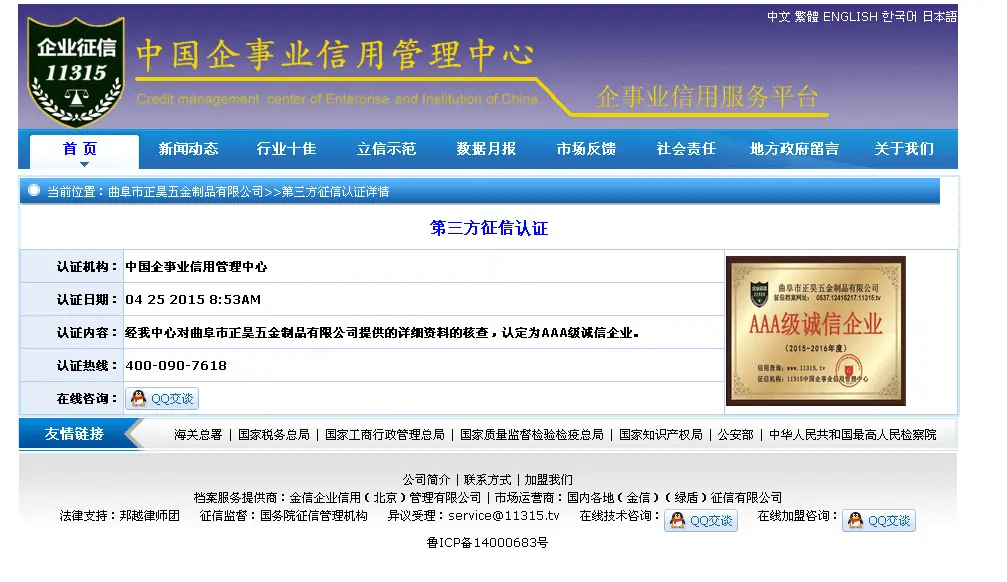Open the 地方政府留言 menu item
This screenshot has height=582, width=1007.
point(794,149)
